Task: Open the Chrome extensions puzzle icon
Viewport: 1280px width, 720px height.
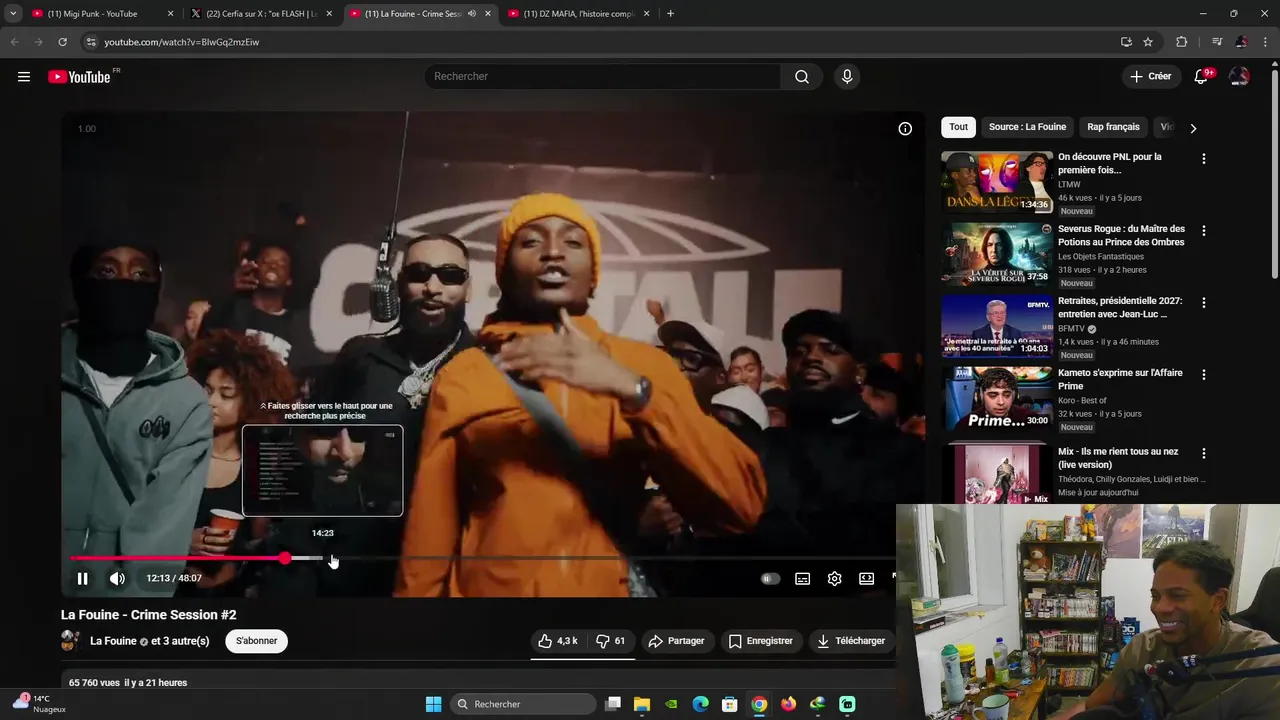Action: [1181, 42]
